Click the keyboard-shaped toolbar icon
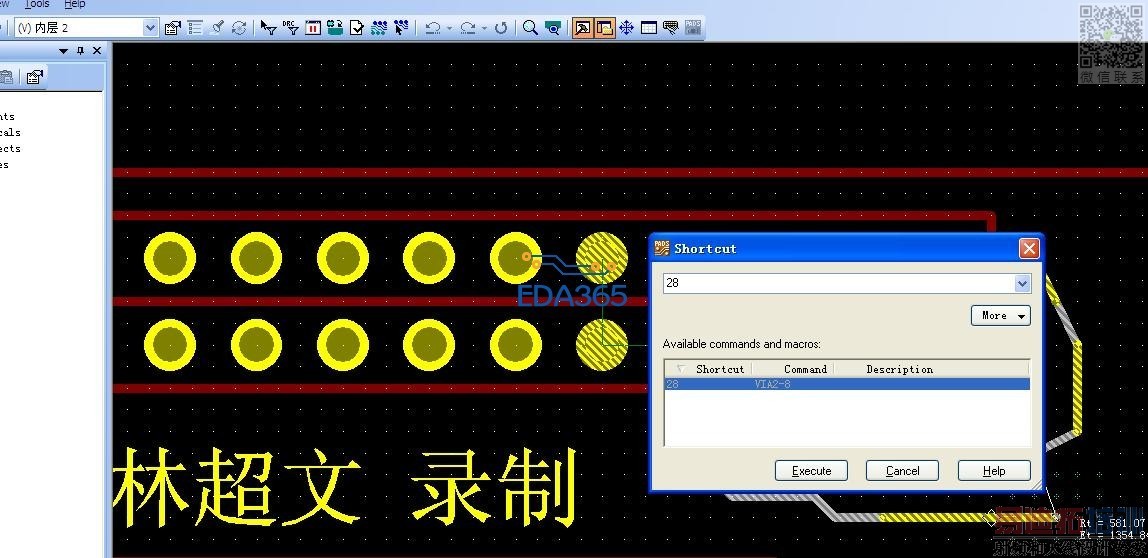 click(671, 28)
